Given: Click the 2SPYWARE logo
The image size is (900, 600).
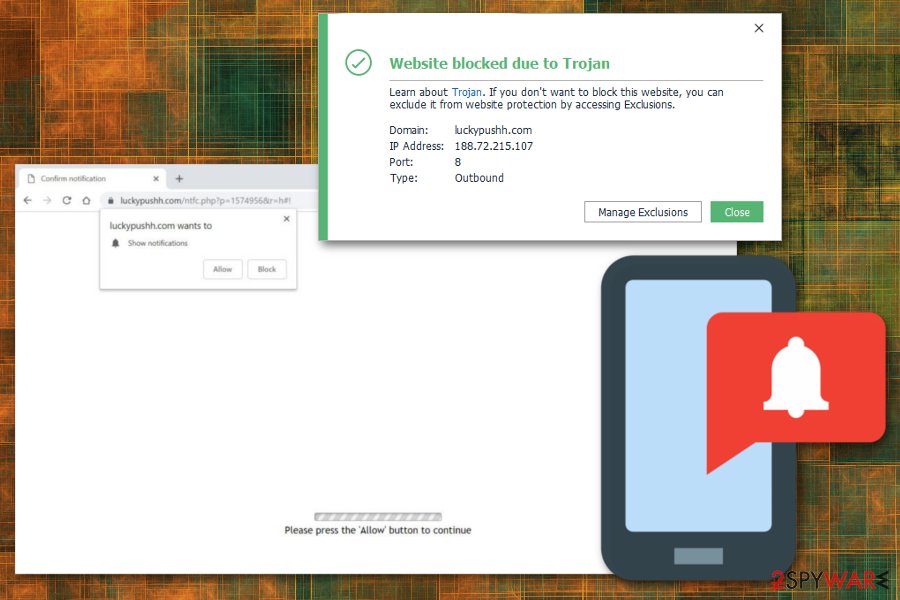Looking at the screenshot, I should coord(824,580).
